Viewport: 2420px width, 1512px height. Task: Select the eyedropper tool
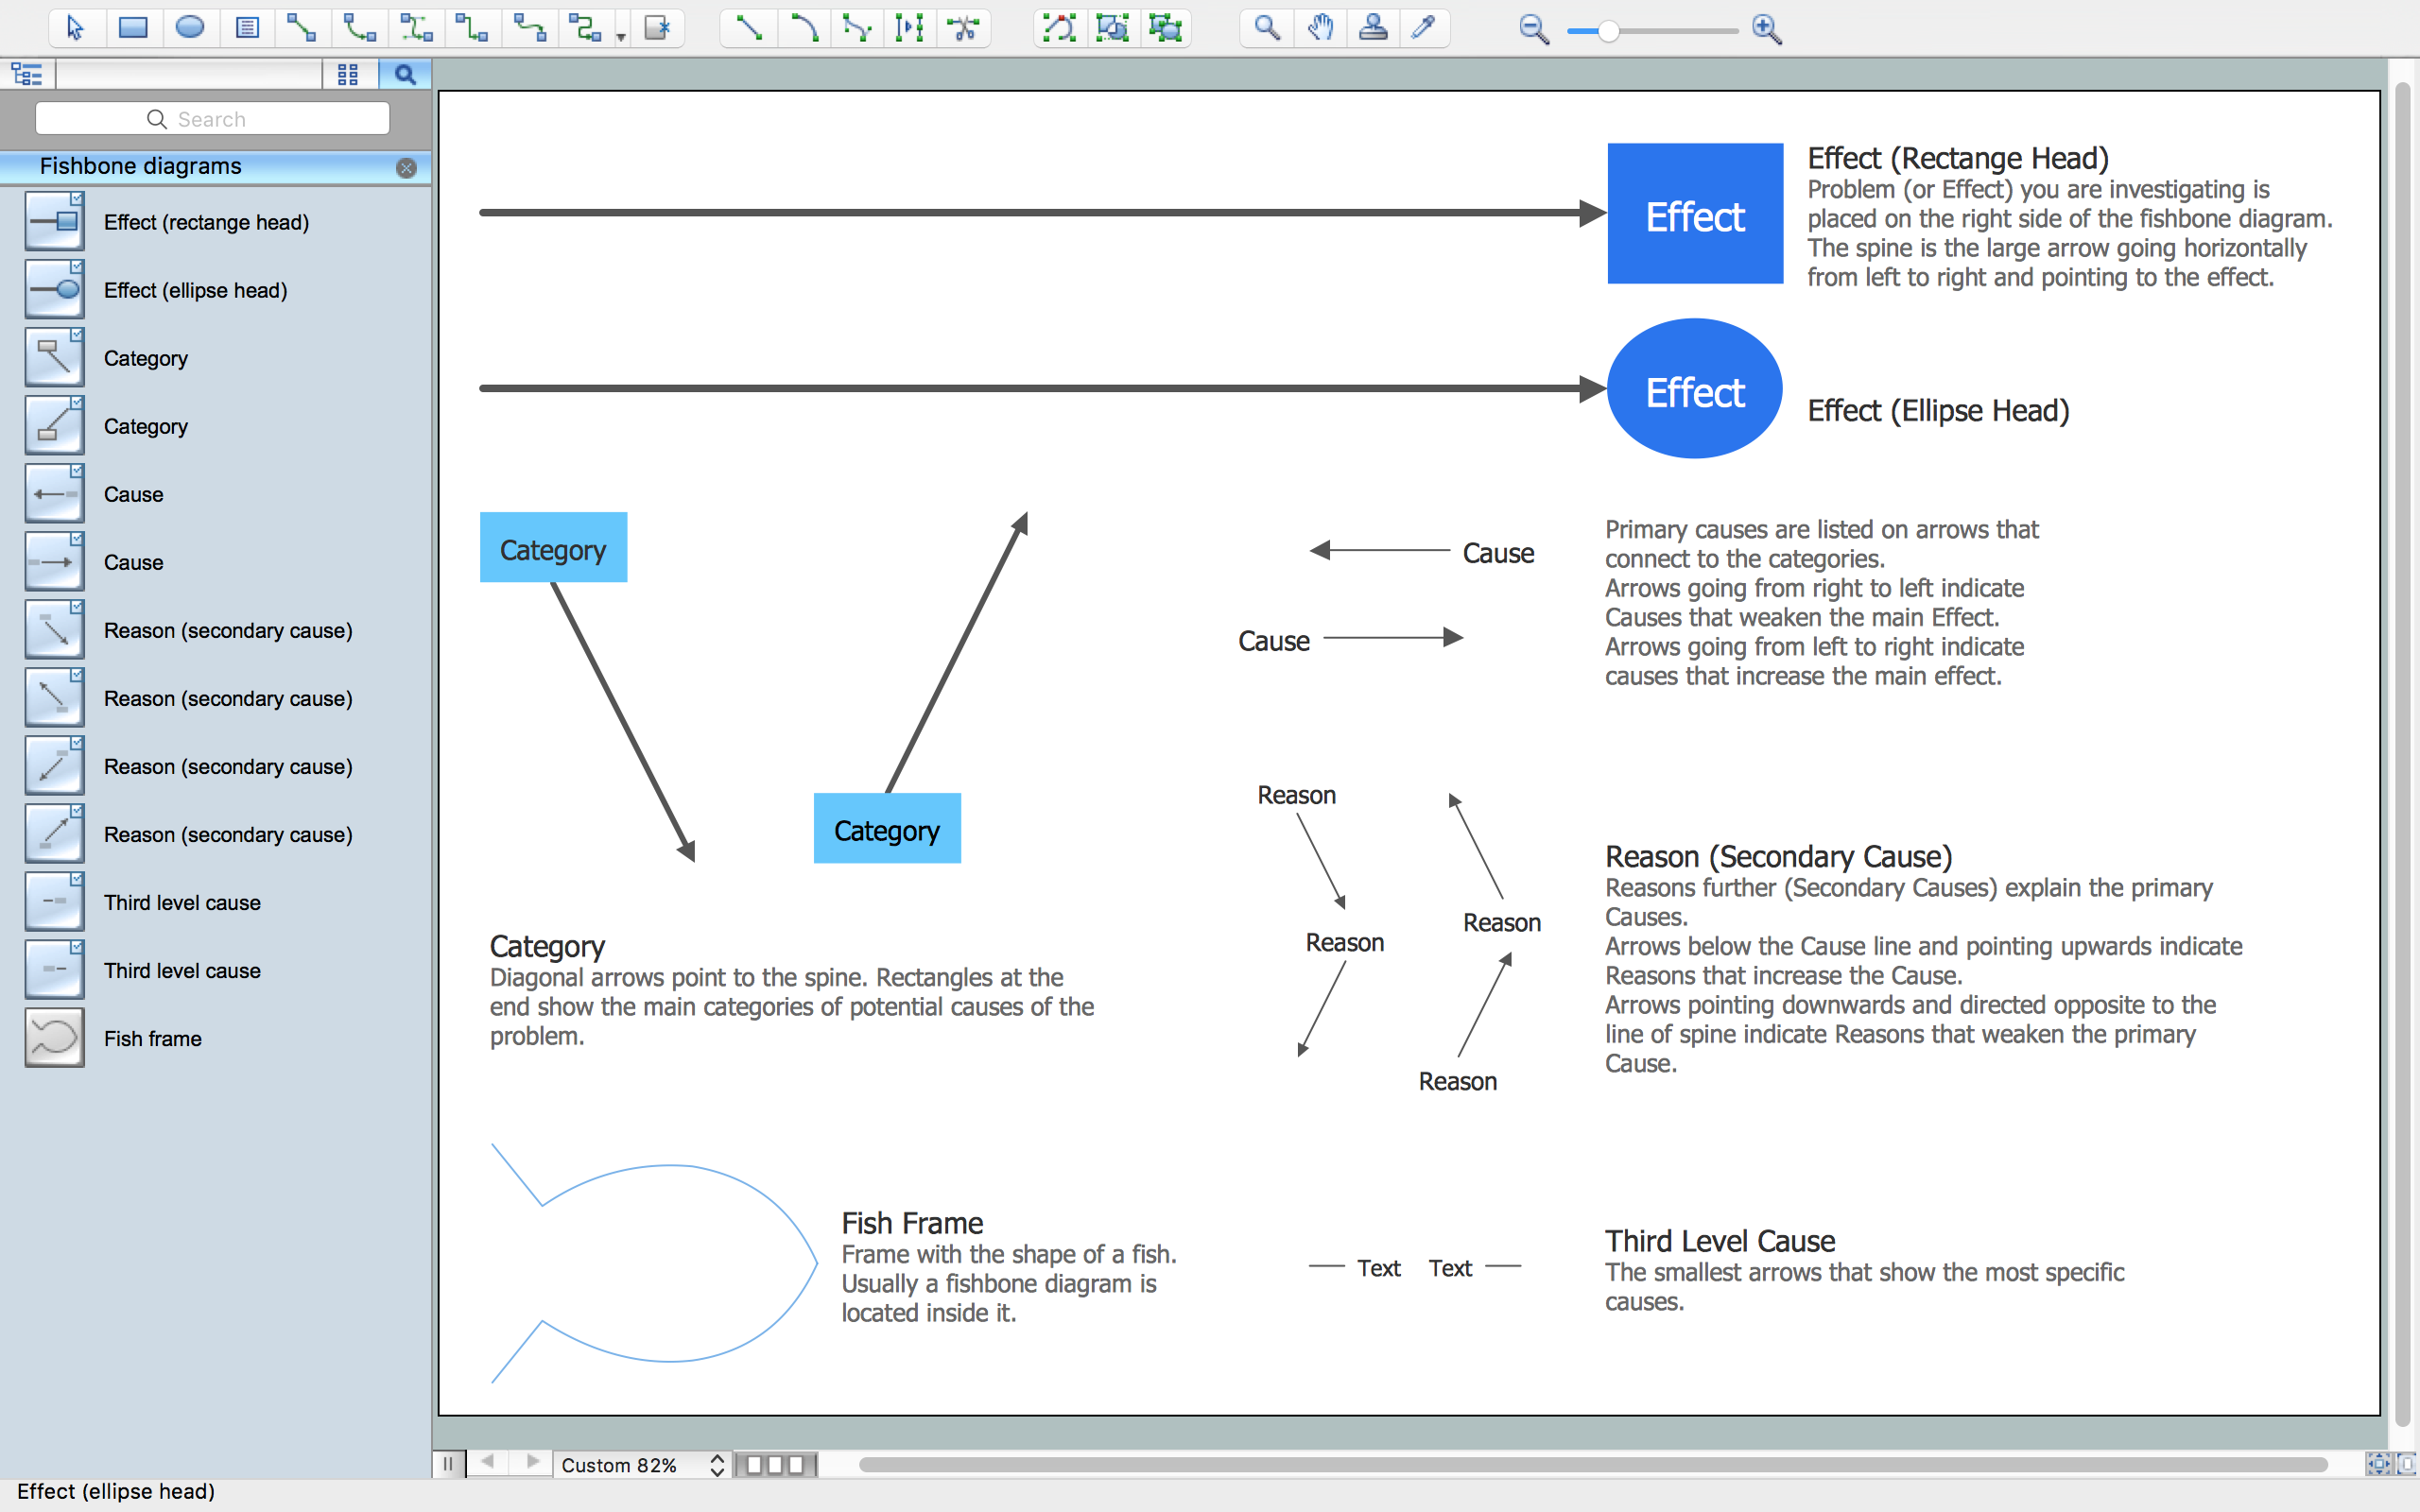click(x=1424, y=28)
